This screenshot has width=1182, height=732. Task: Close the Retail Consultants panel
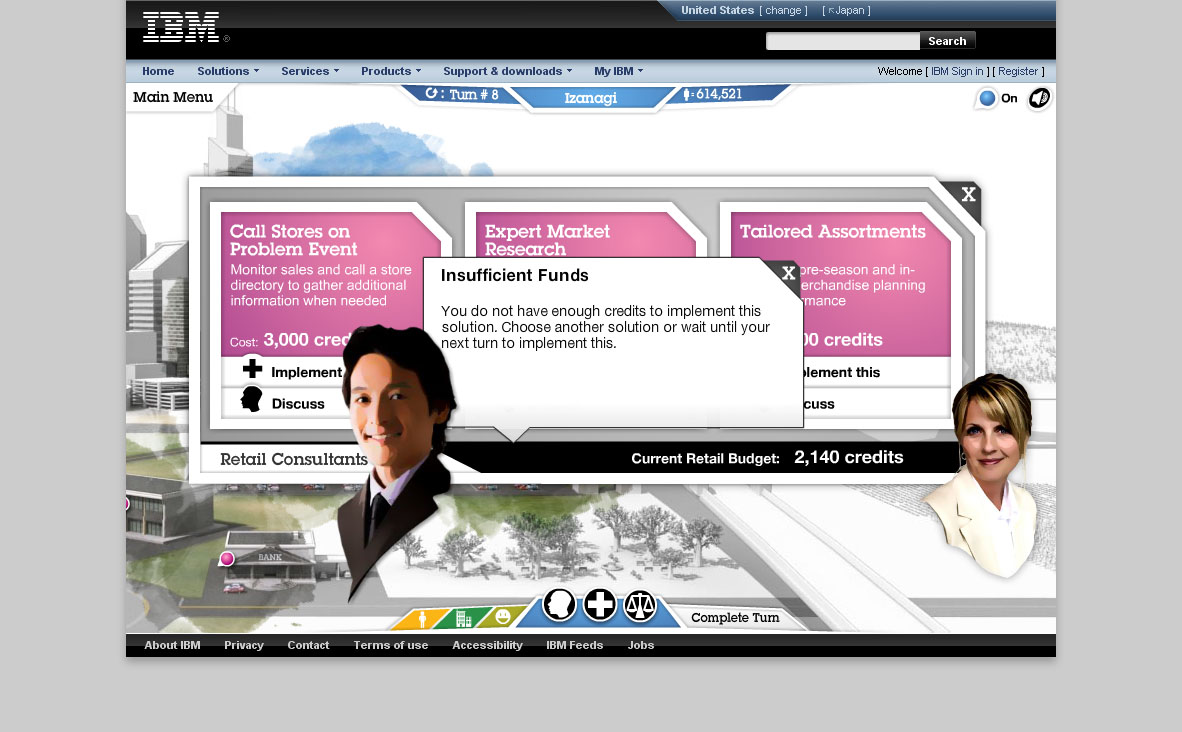[x=969, y=194]
